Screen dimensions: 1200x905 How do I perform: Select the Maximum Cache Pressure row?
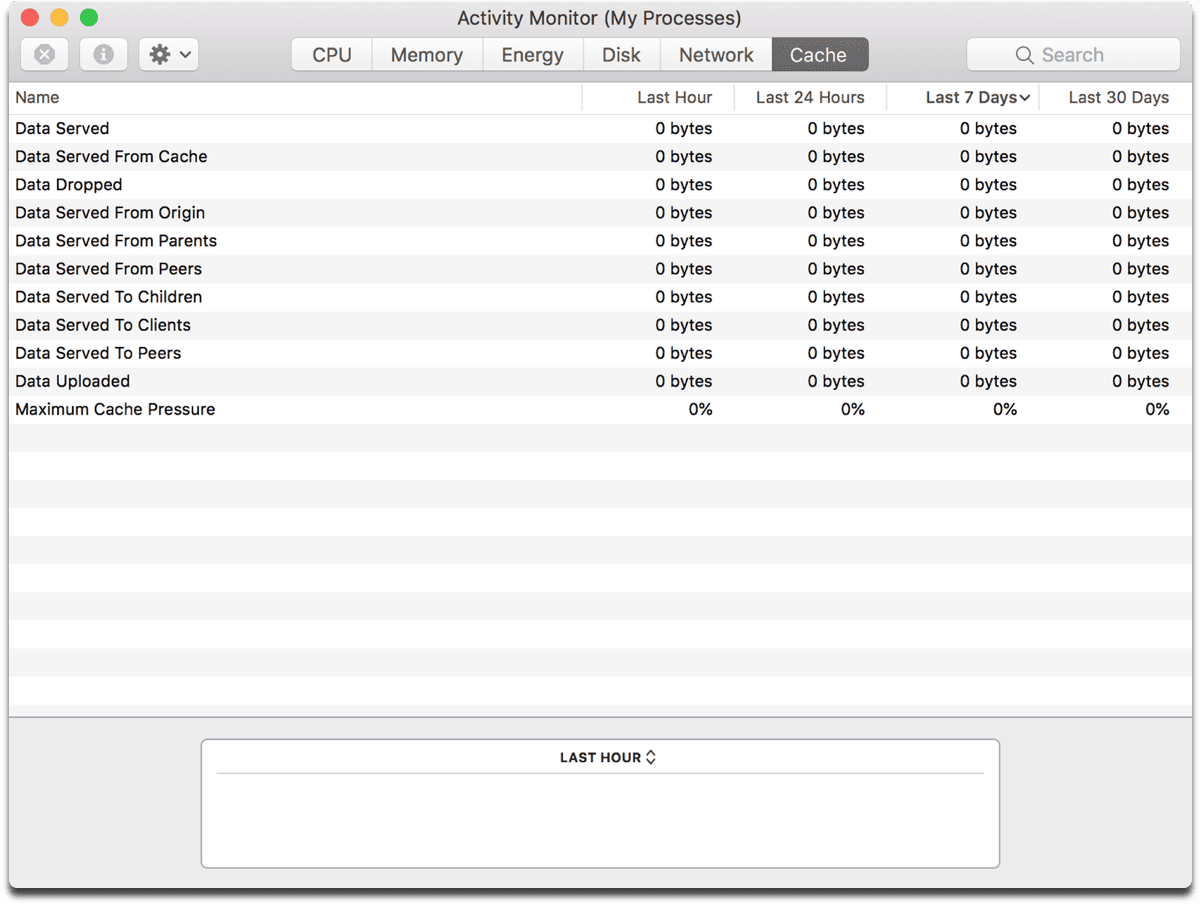[115, 409]
